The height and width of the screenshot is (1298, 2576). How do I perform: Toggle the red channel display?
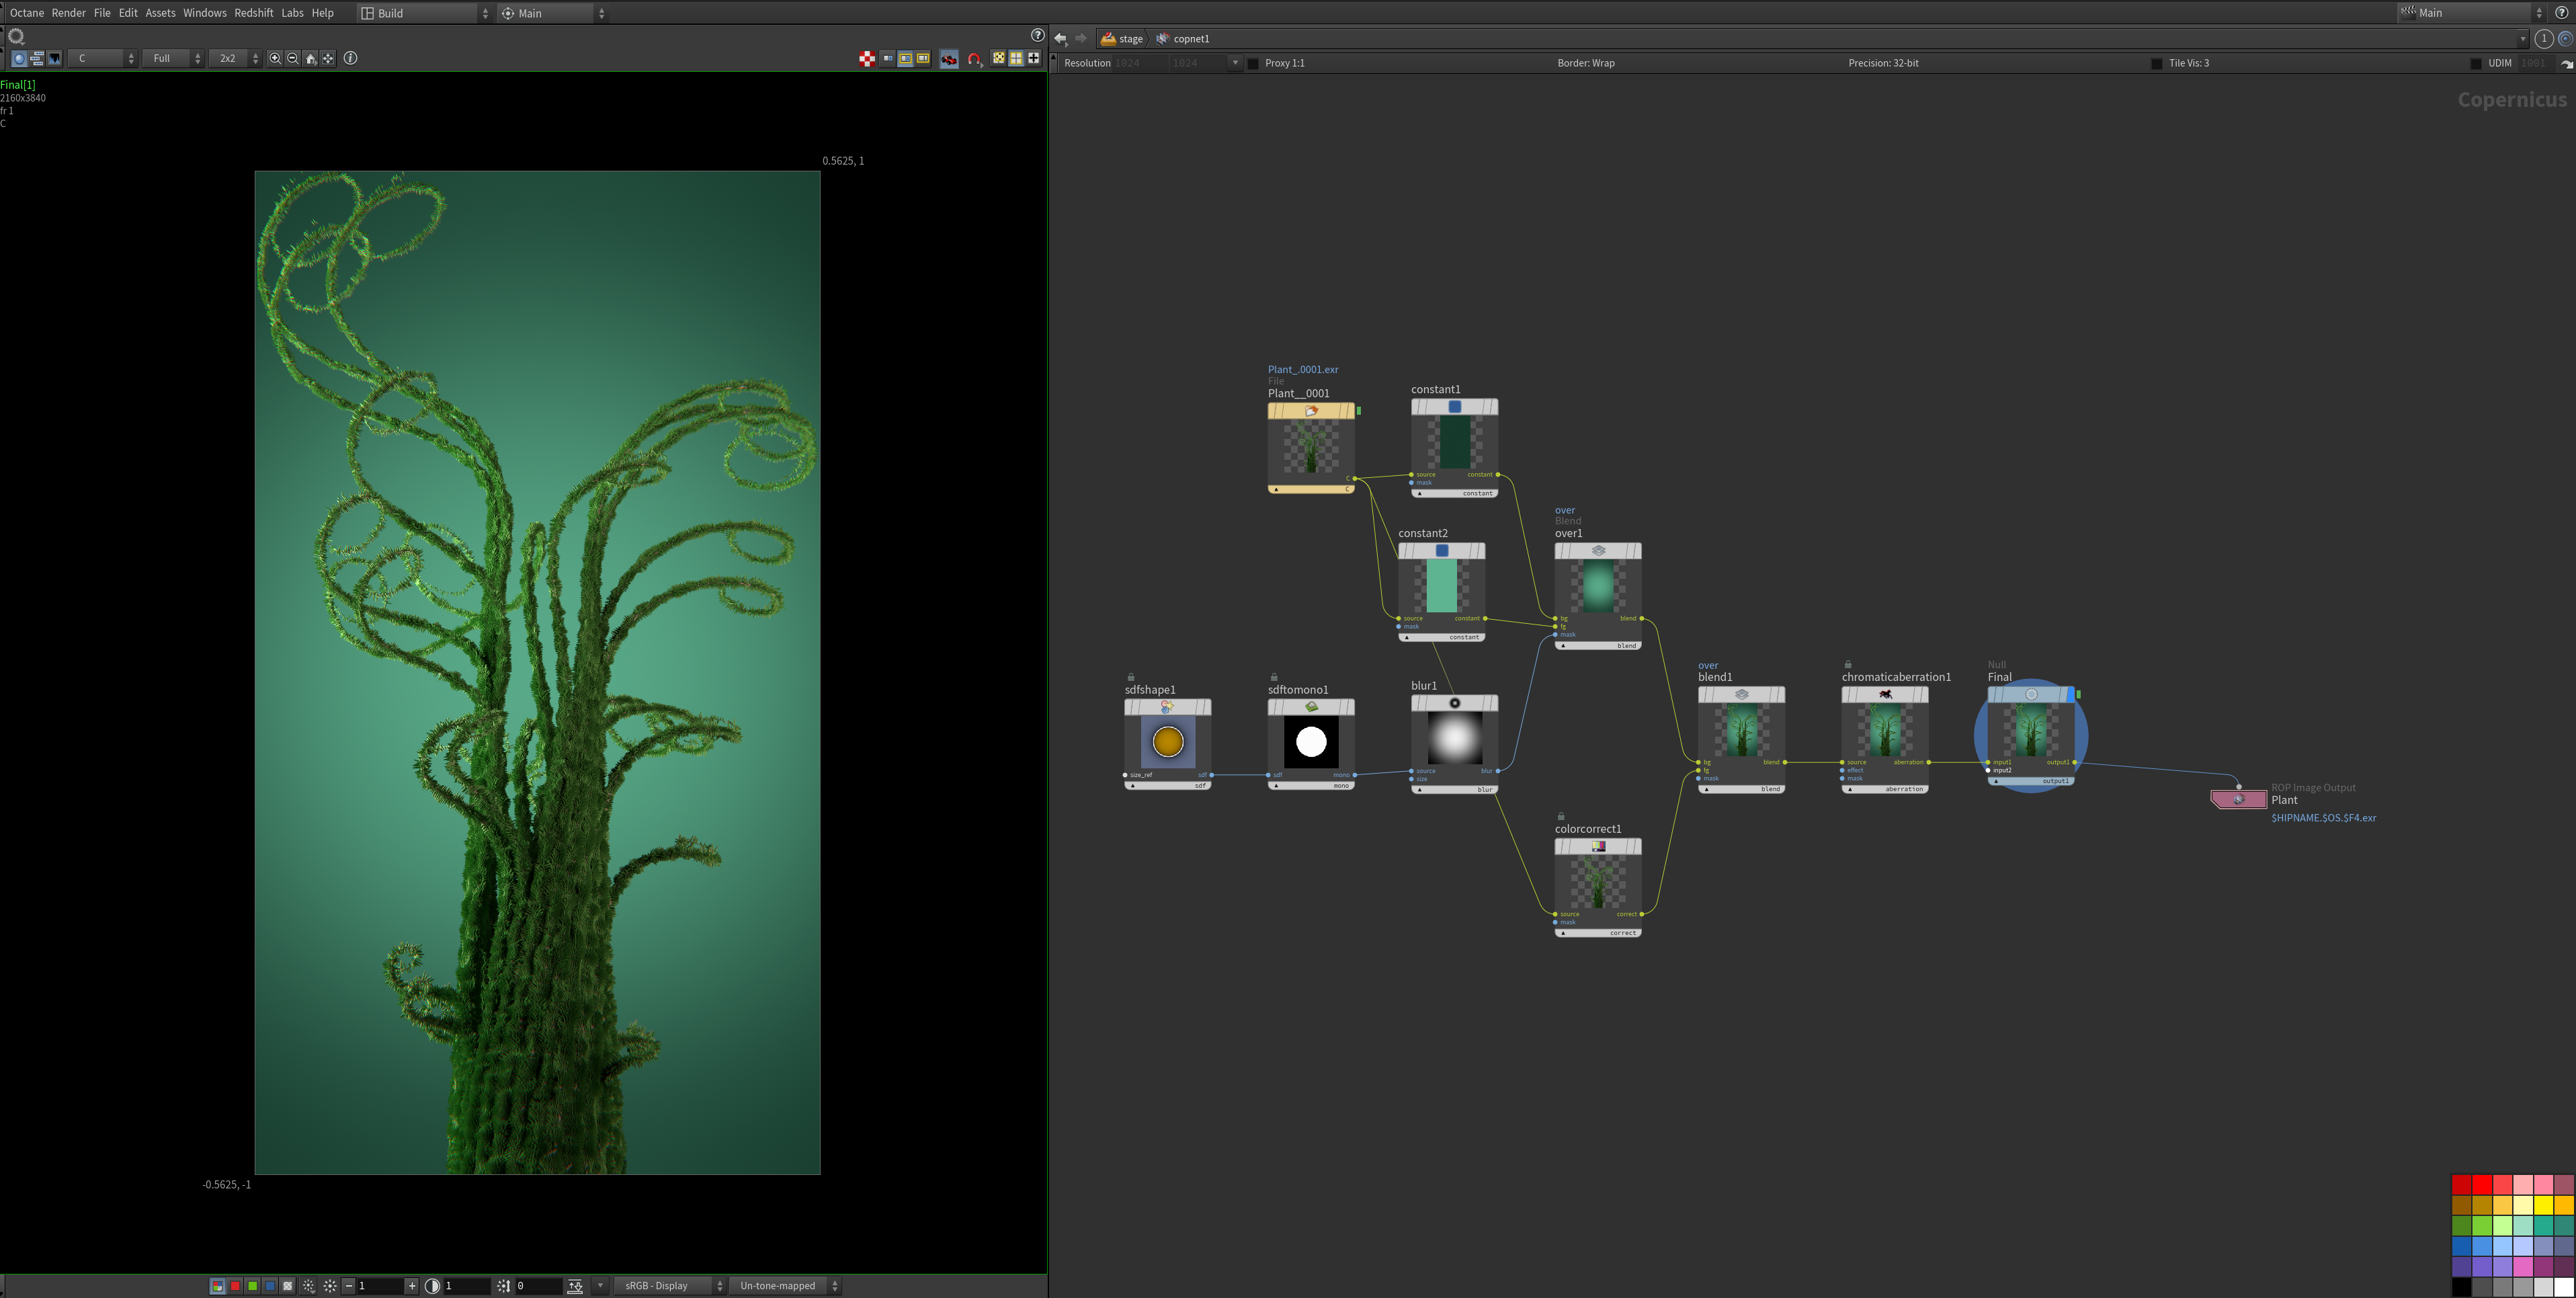tap(235, 1286)
